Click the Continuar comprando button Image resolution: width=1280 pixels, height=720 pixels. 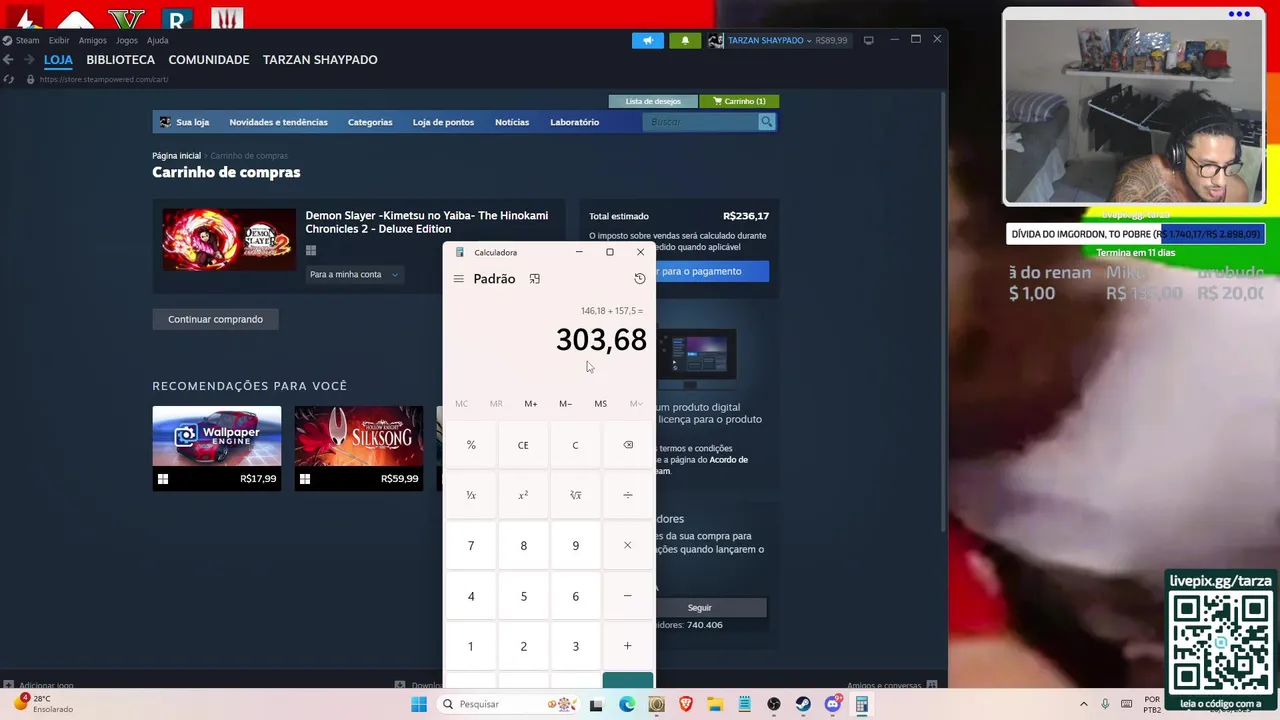(215, 319)
